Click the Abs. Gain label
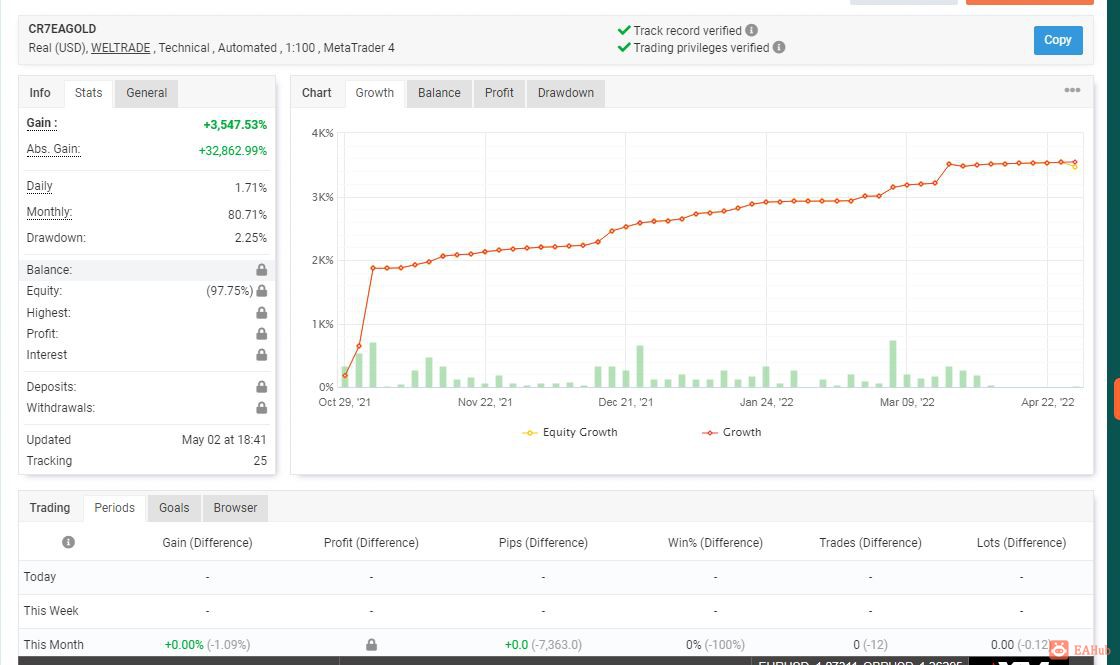 [54, 149]
